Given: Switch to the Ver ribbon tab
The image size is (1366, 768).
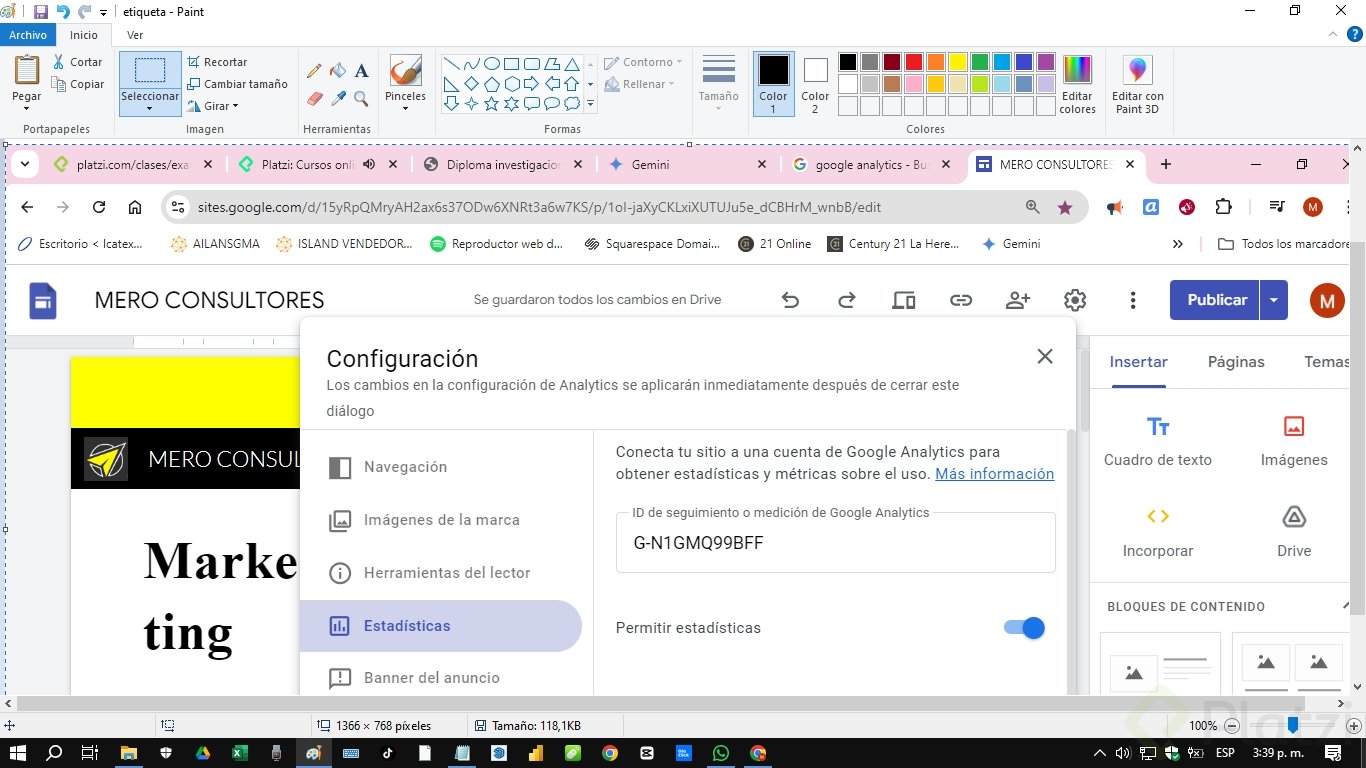Looking at the screenshot, I should tap(135, 35).
